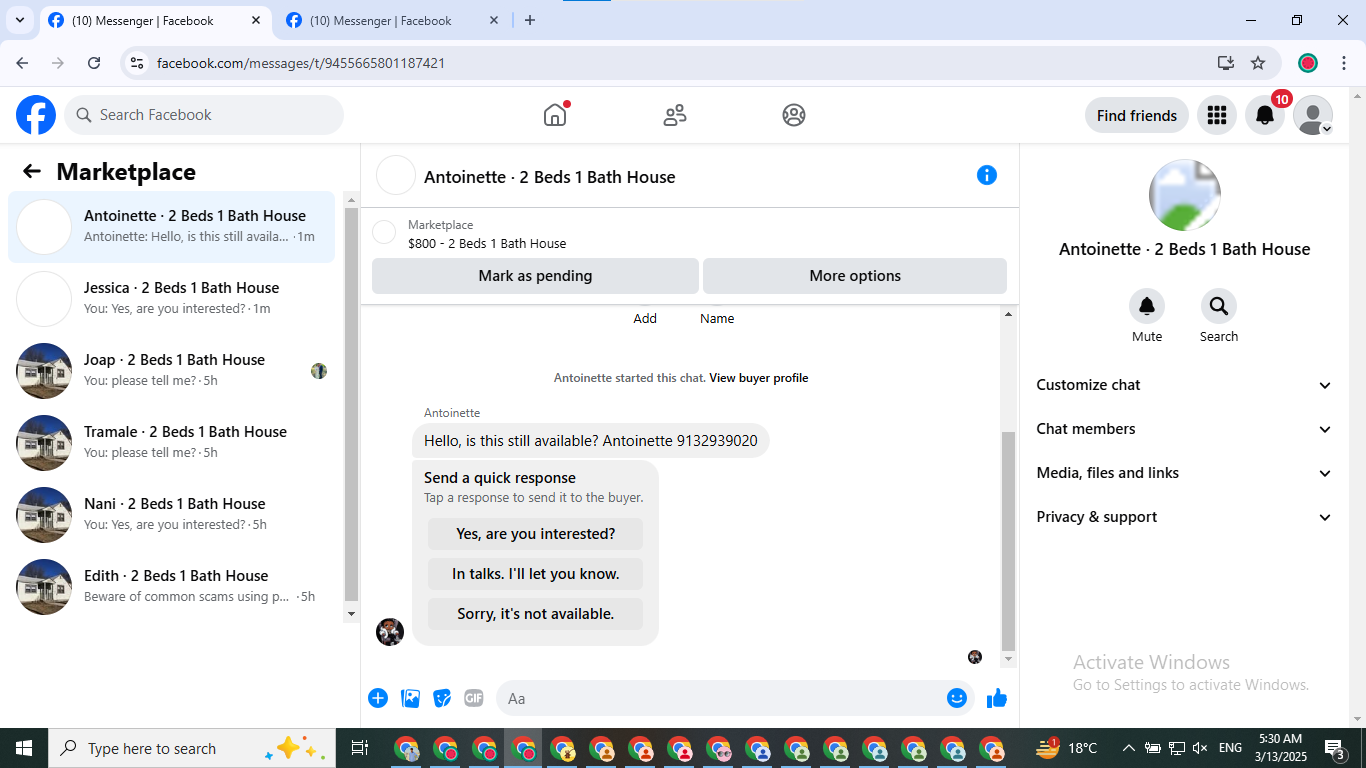Install app icon in address bar

click(1226, 63)
